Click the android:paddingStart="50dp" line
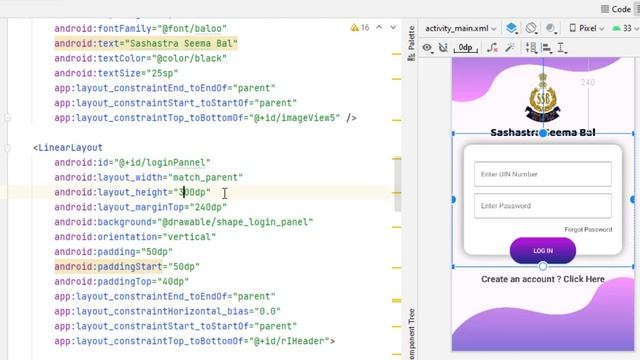 click(x=127, y=267)
